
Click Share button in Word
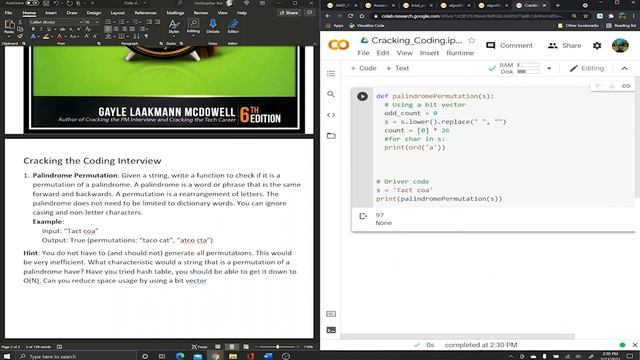point(289,13)
